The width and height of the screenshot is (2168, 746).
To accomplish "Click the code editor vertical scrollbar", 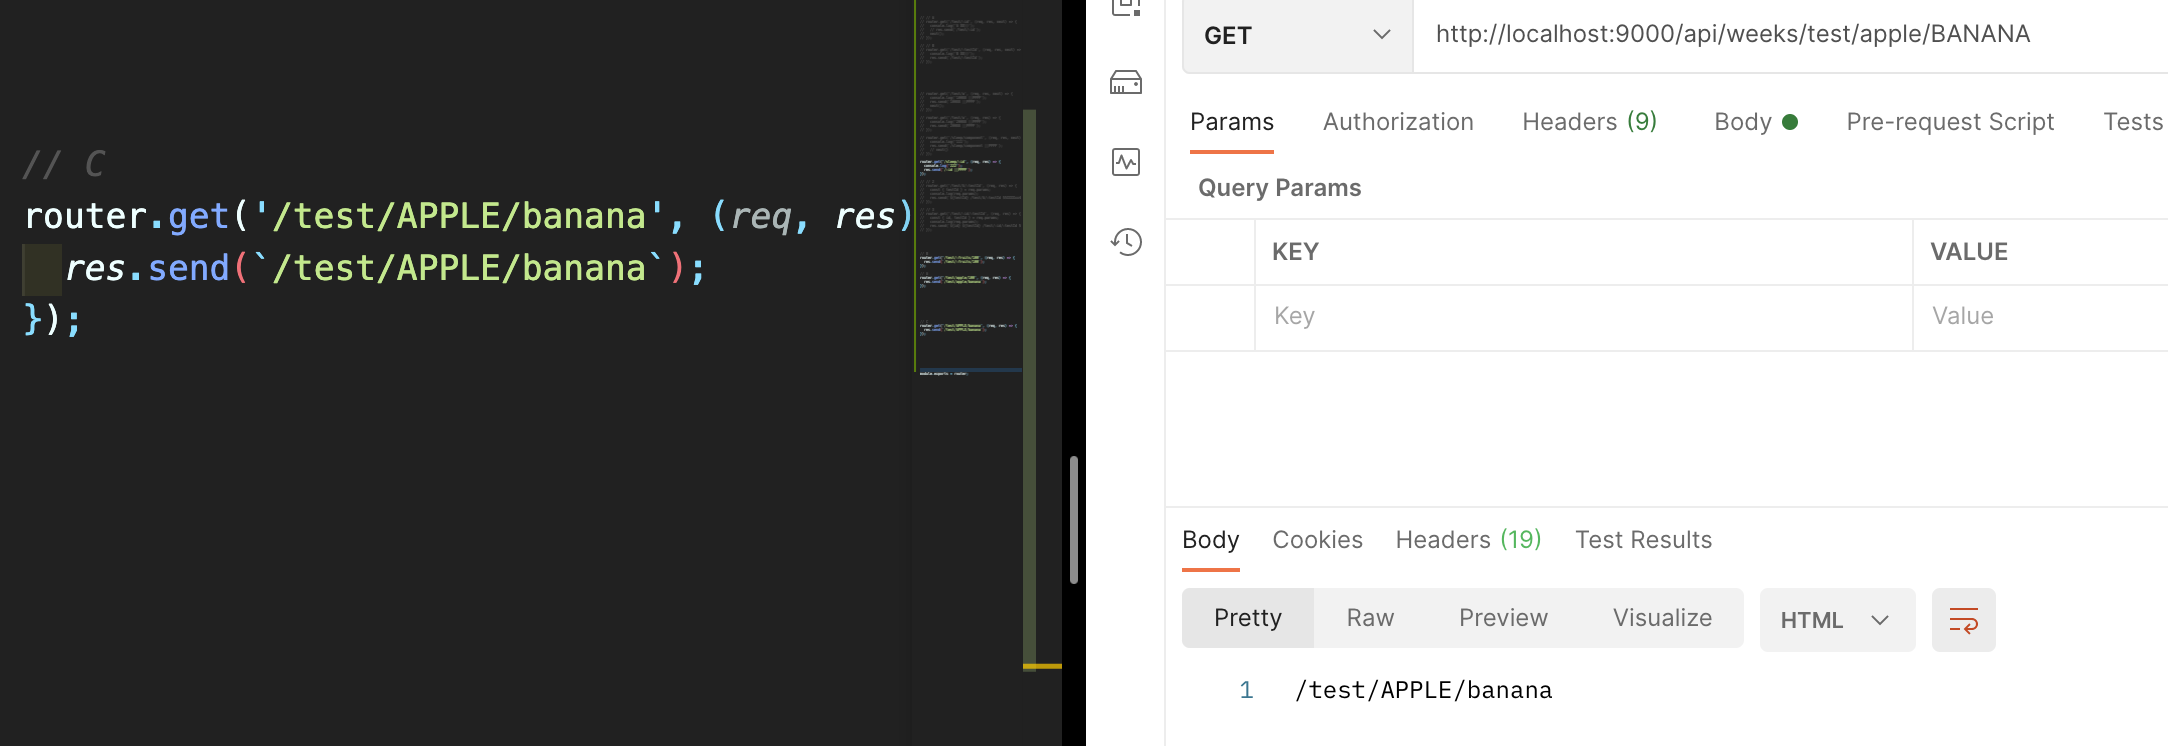I will [1073, 520].
